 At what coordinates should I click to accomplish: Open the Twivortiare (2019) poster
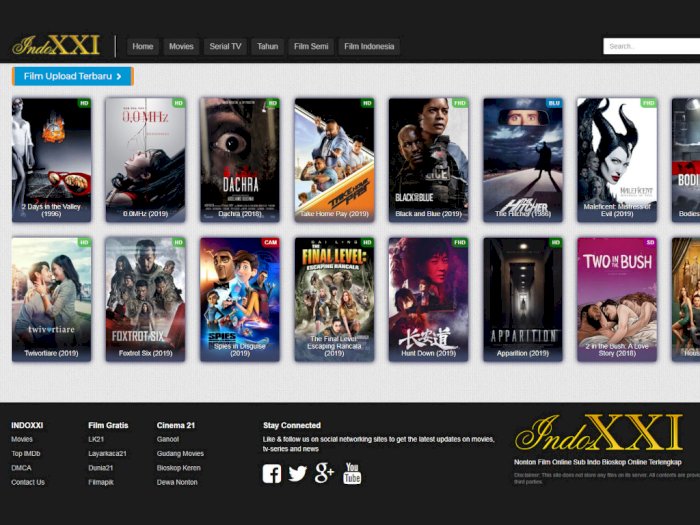pos(51,299)
